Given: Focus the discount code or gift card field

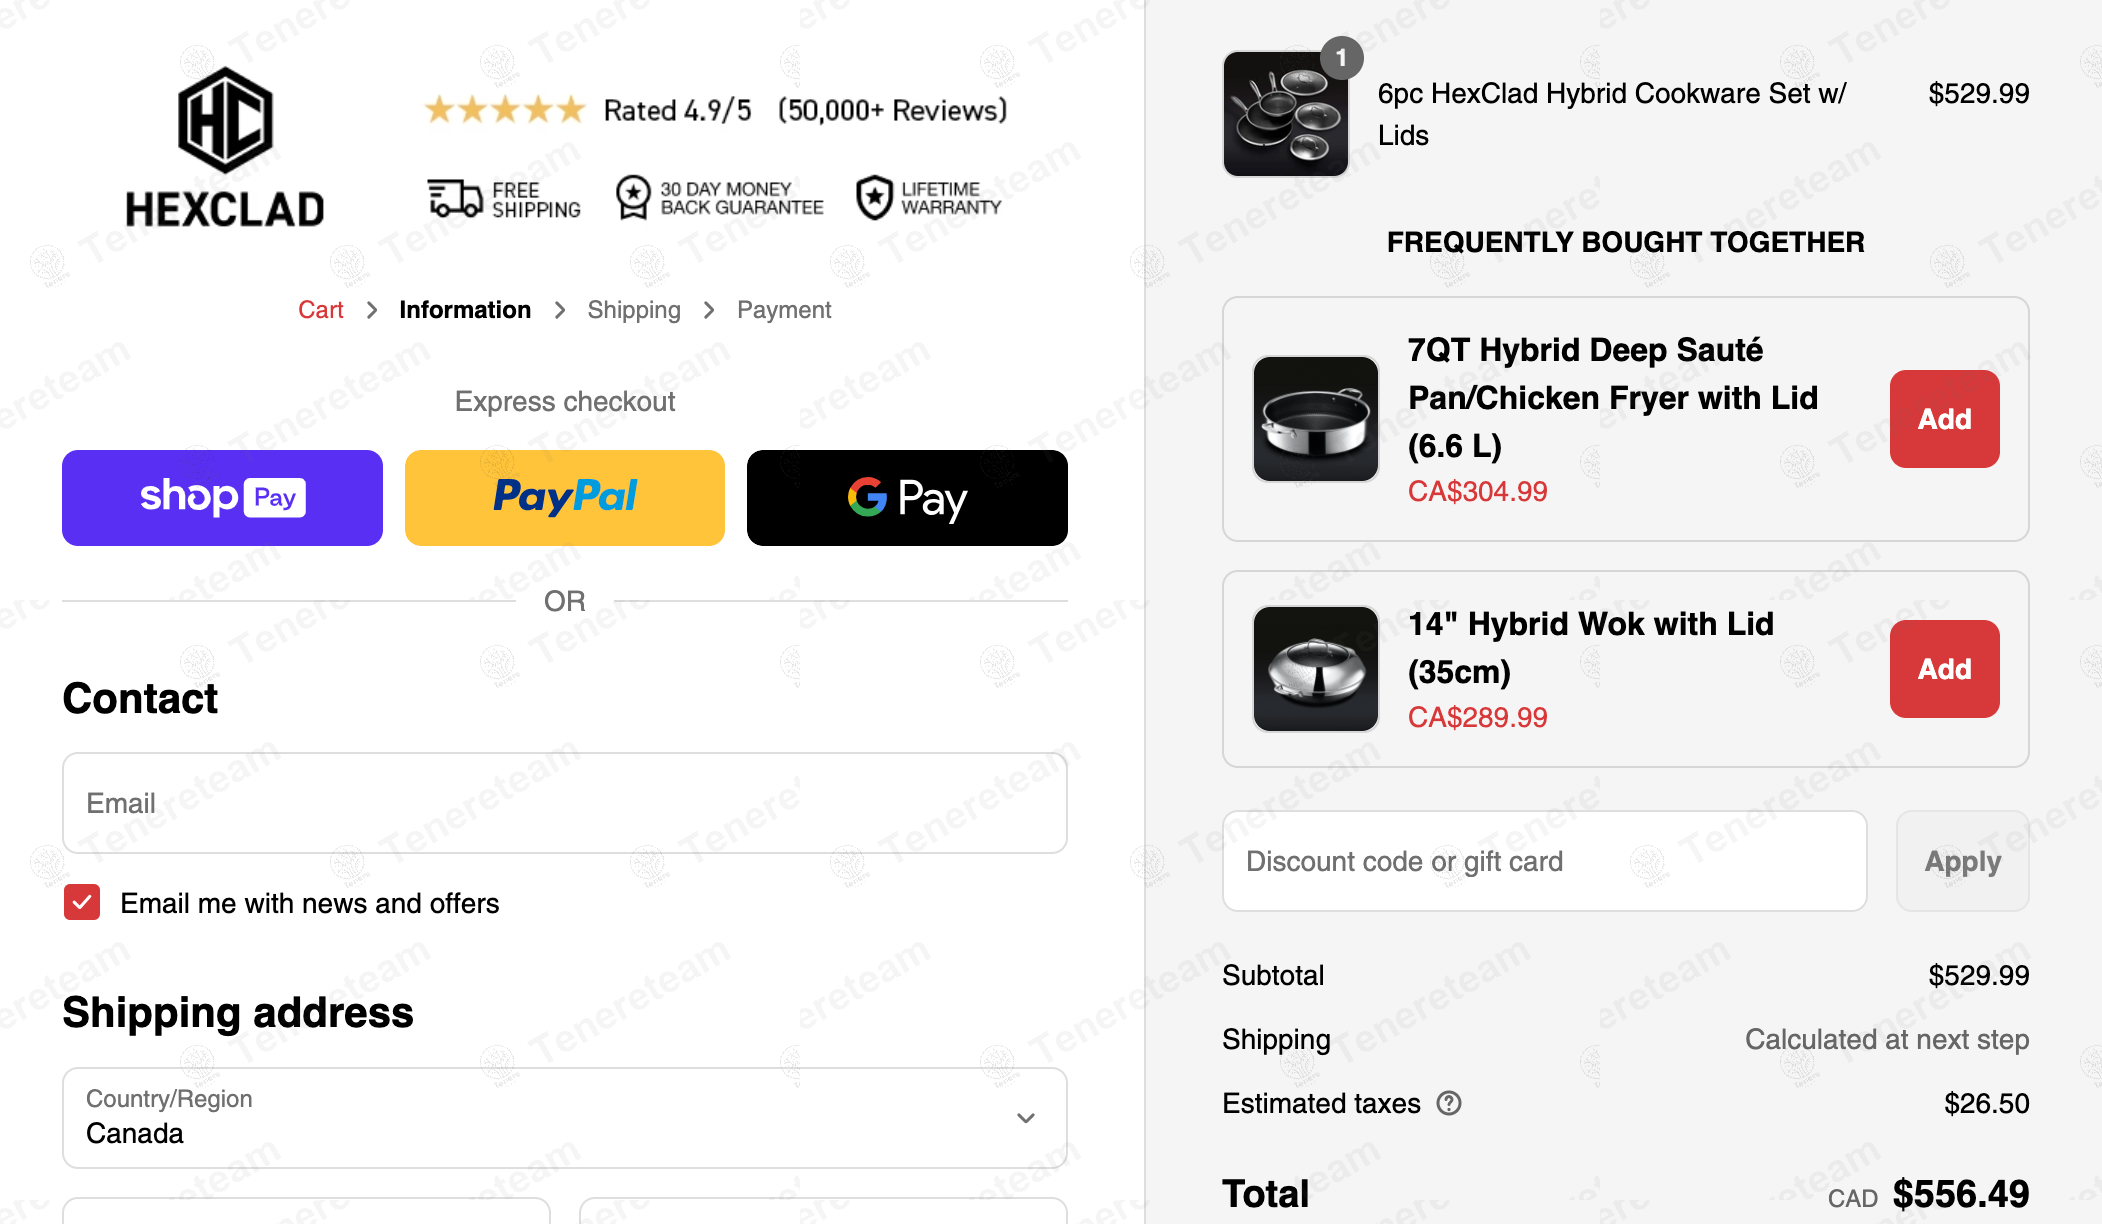Looking at the screenshot, I should pyautogui.click(x=1544, y=861).
